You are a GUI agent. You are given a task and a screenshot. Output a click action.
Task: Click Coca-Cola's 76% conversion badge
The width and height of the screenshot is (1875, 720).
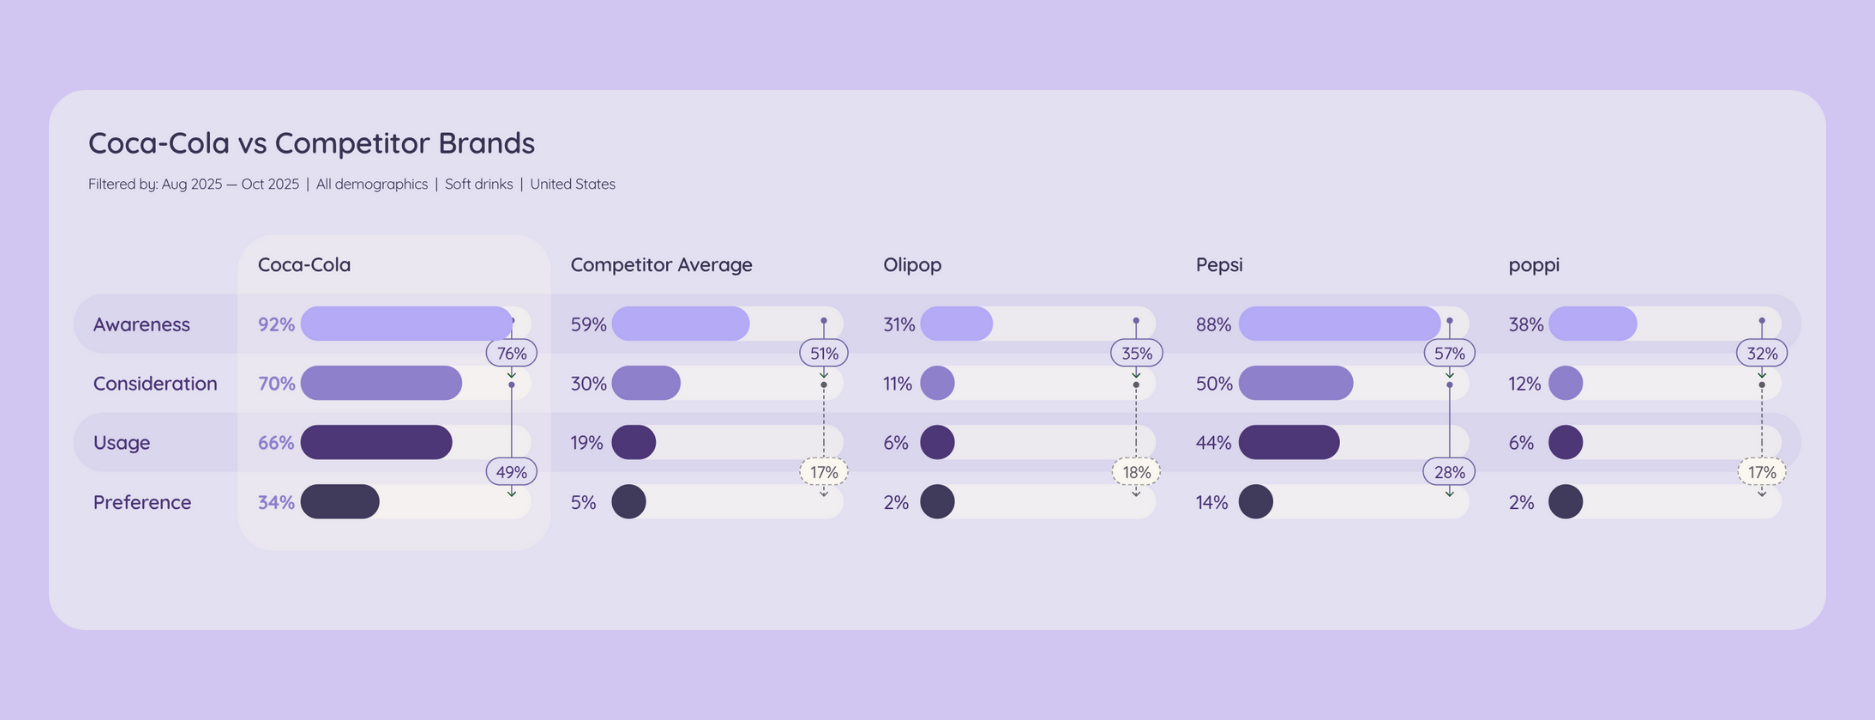(511, 353)
